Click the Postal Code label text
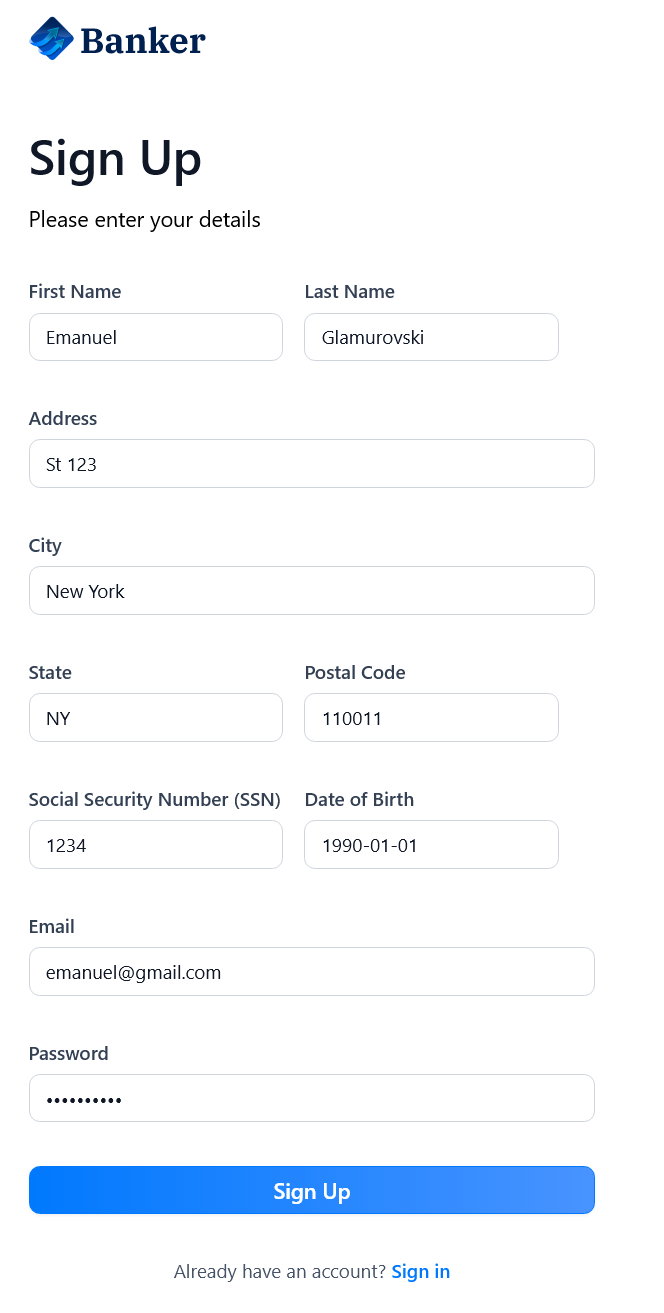Viewport: 664px width, 1313px height. (355, 673)
